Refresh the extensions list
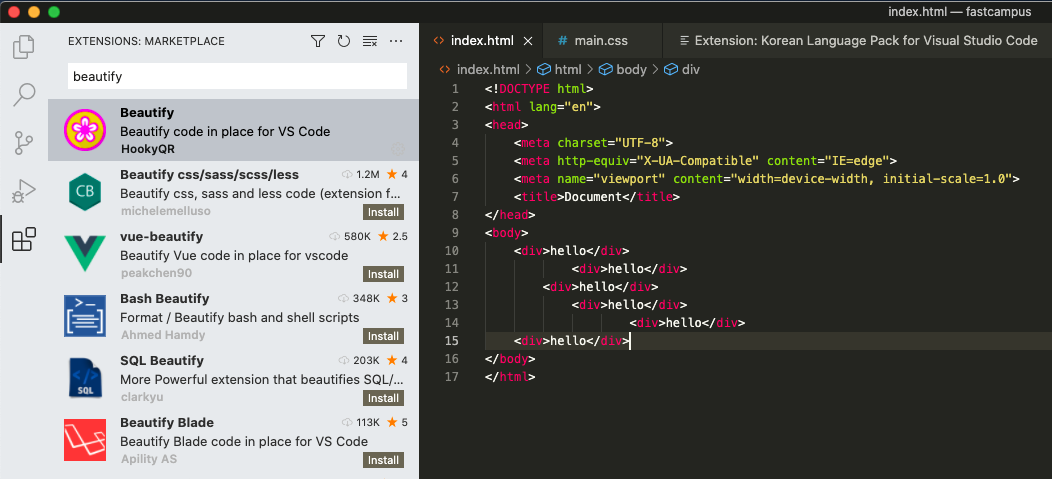This screenshot has height=479, width=1052. (x=344, y=42)
